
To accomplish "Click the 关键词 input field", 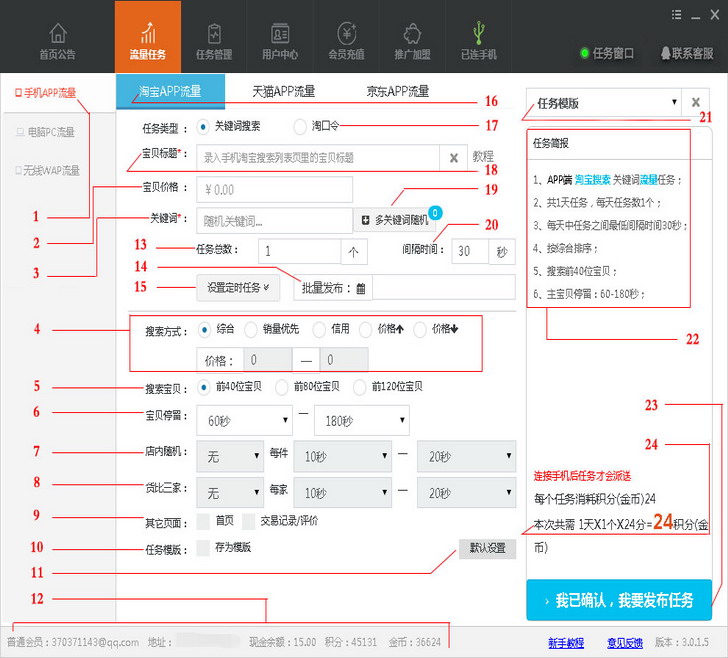I will [274, 221].
